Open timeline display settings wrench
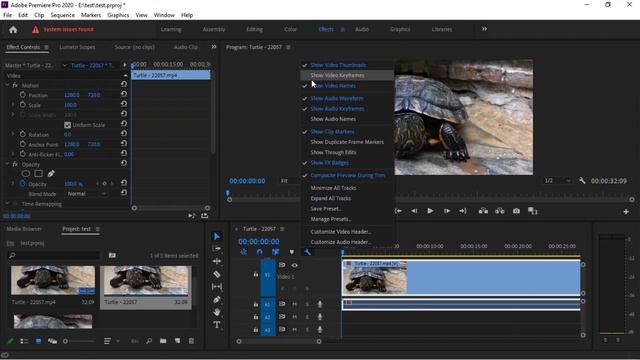Image resolution: width=640 pixels, height=360 pixels. pyautogui.click(x=308, y=252)
